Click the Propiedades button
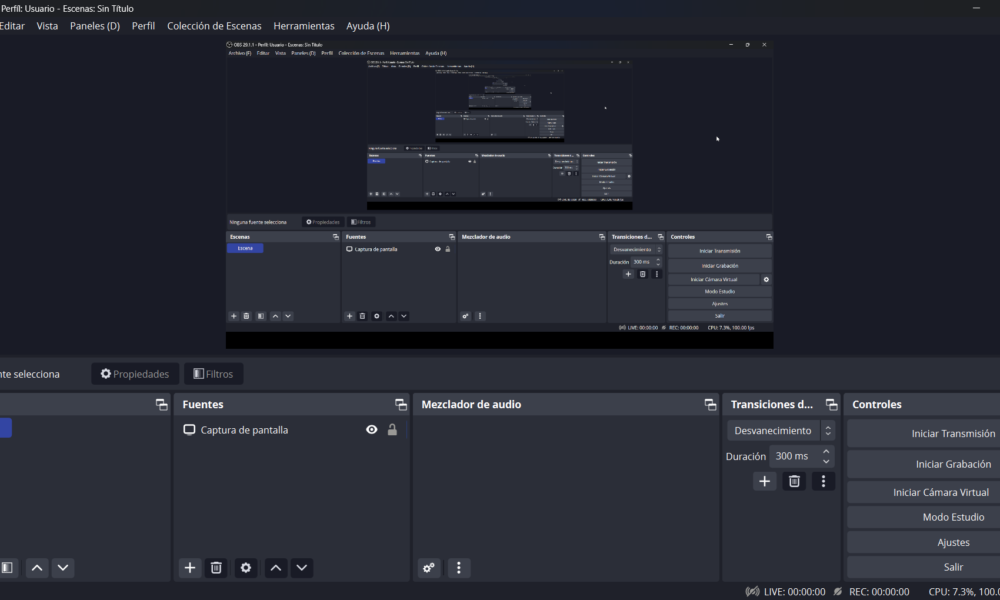 click(135, 374)
